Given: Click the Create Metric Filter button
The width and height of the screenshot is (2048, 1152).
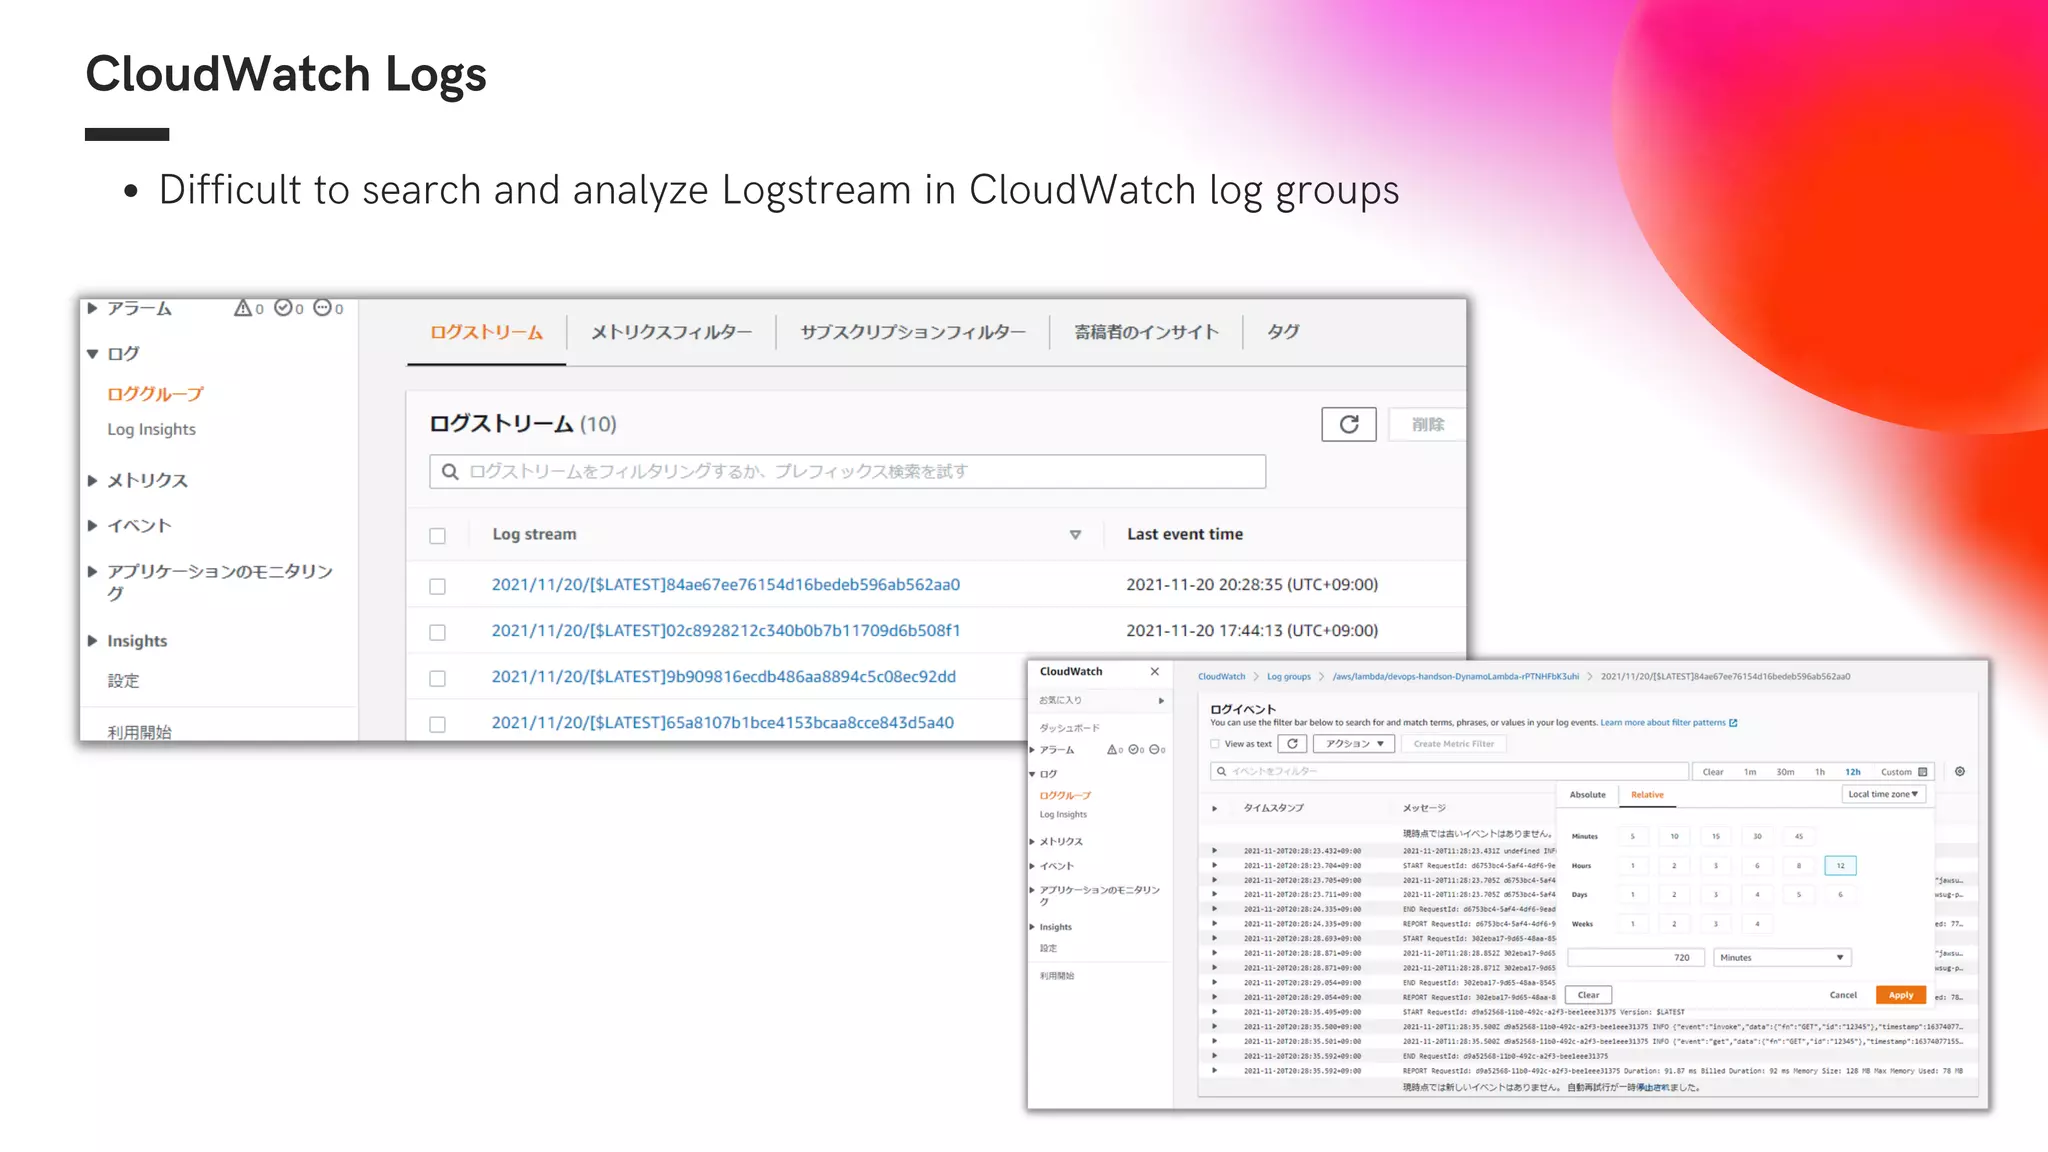Looking at the screenshot, I should tap(1454, 743).
